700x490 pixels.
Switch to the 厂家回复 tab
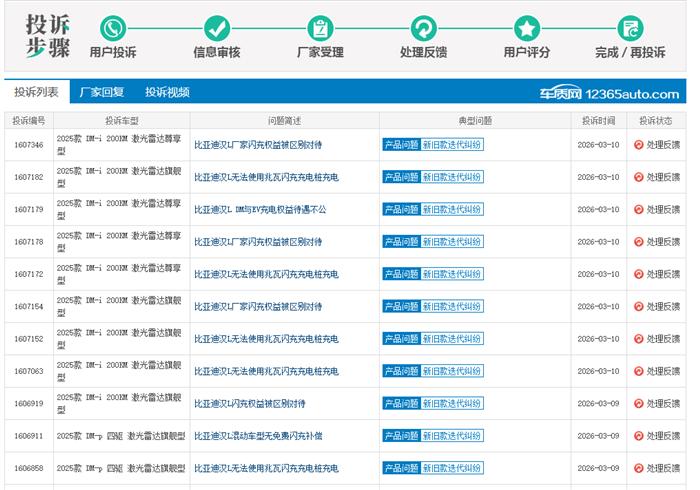coord(101,92)
